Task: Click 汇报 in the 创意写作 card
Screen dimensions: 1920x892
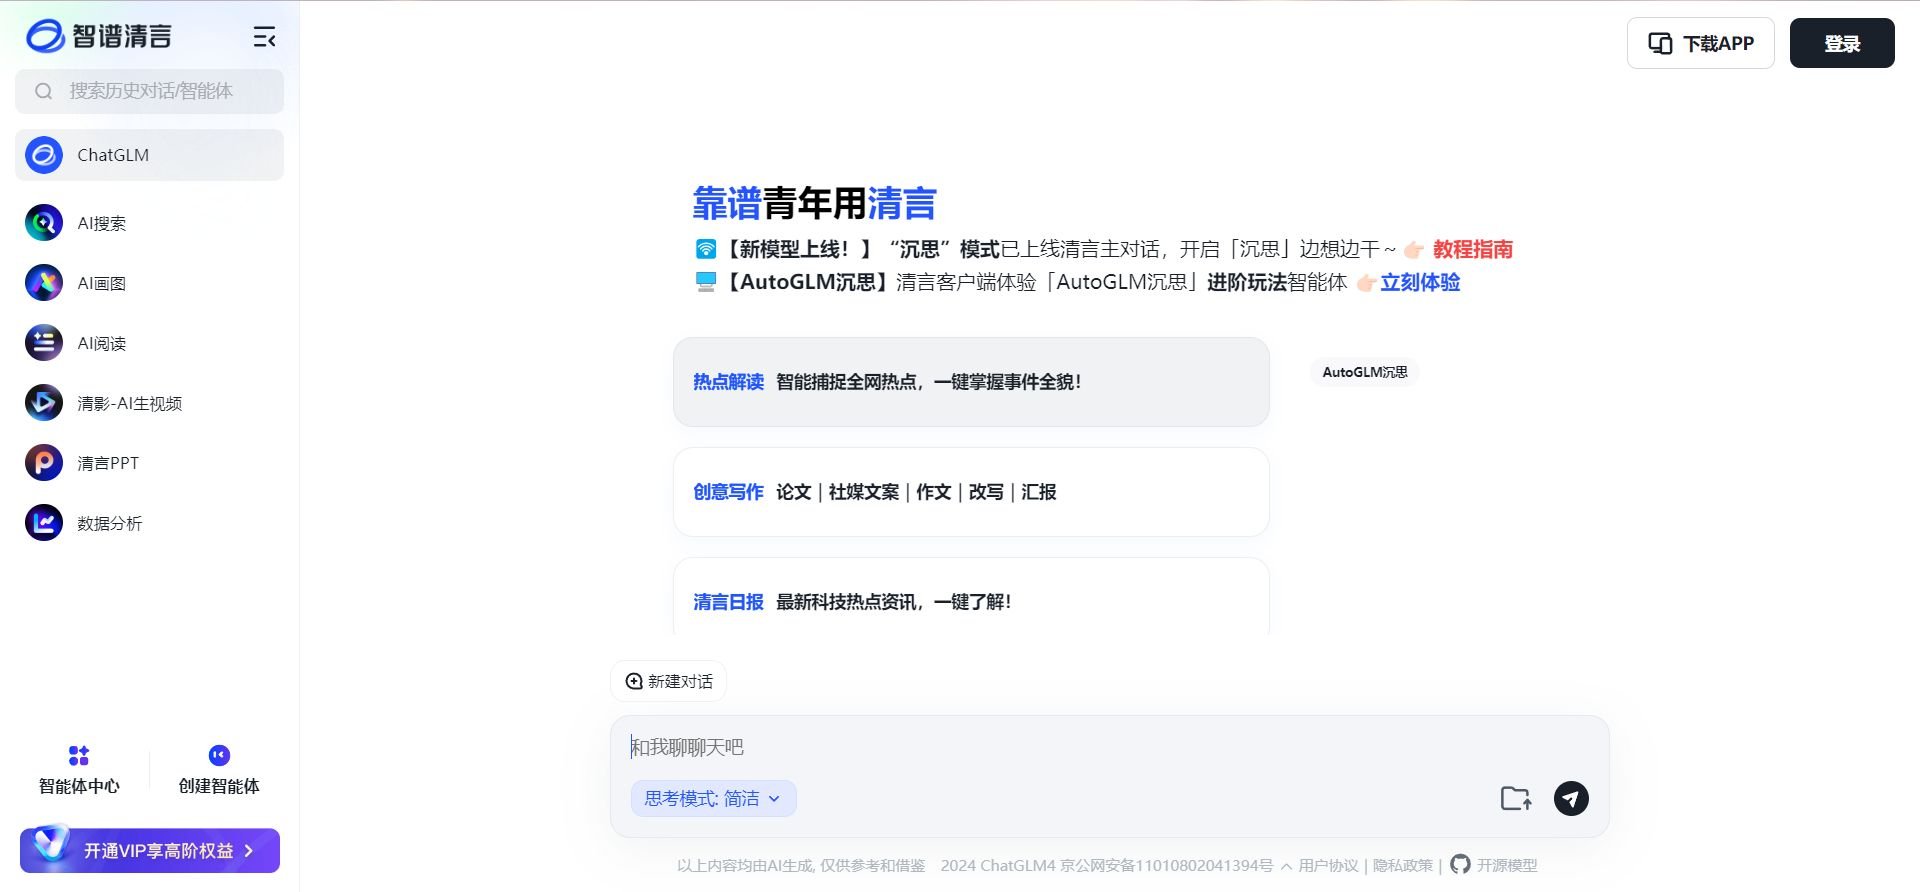Action: click(x=1038, y=492)
